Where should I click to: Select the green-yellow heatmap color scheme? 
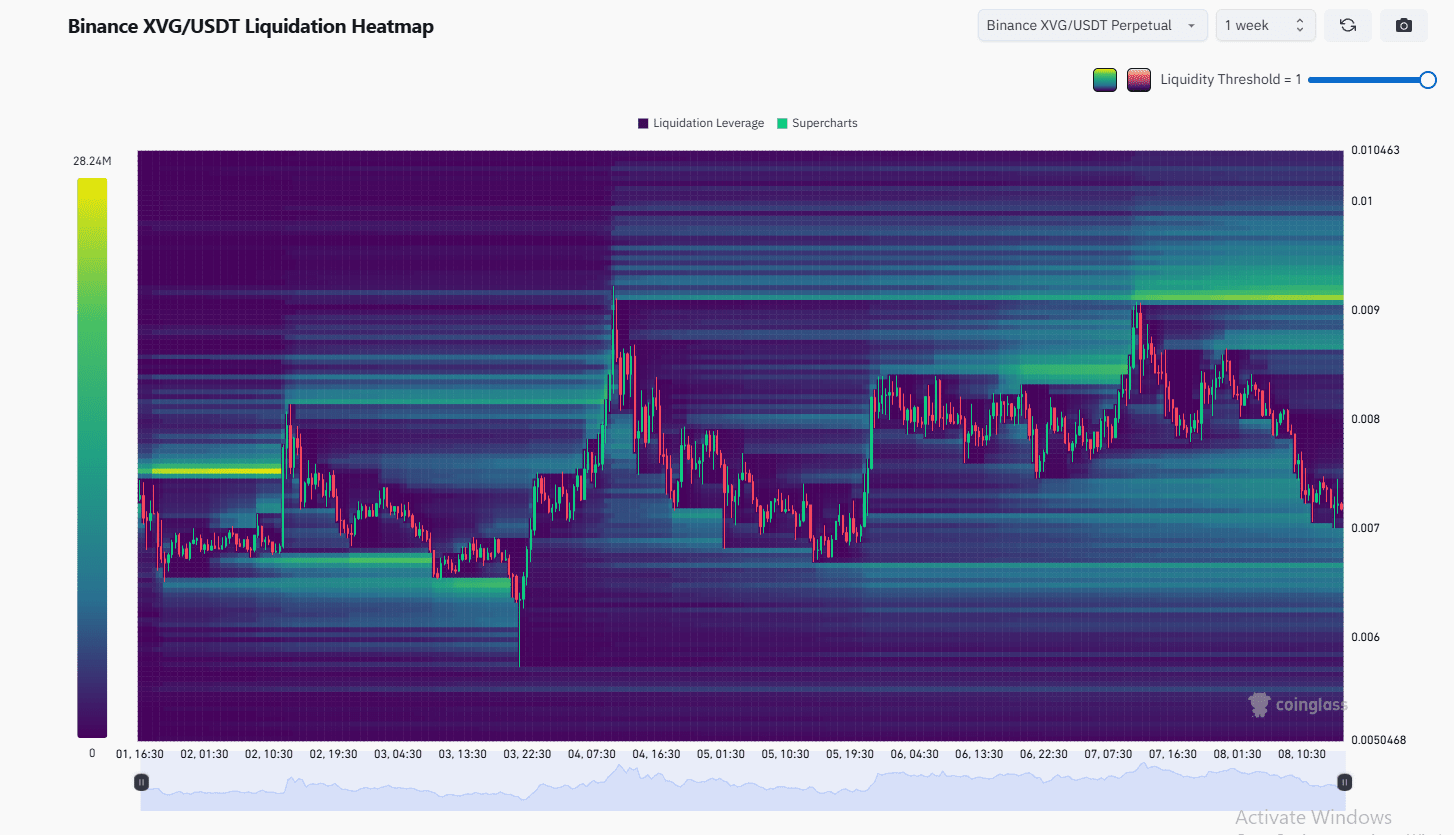(x=1104, y=80)
